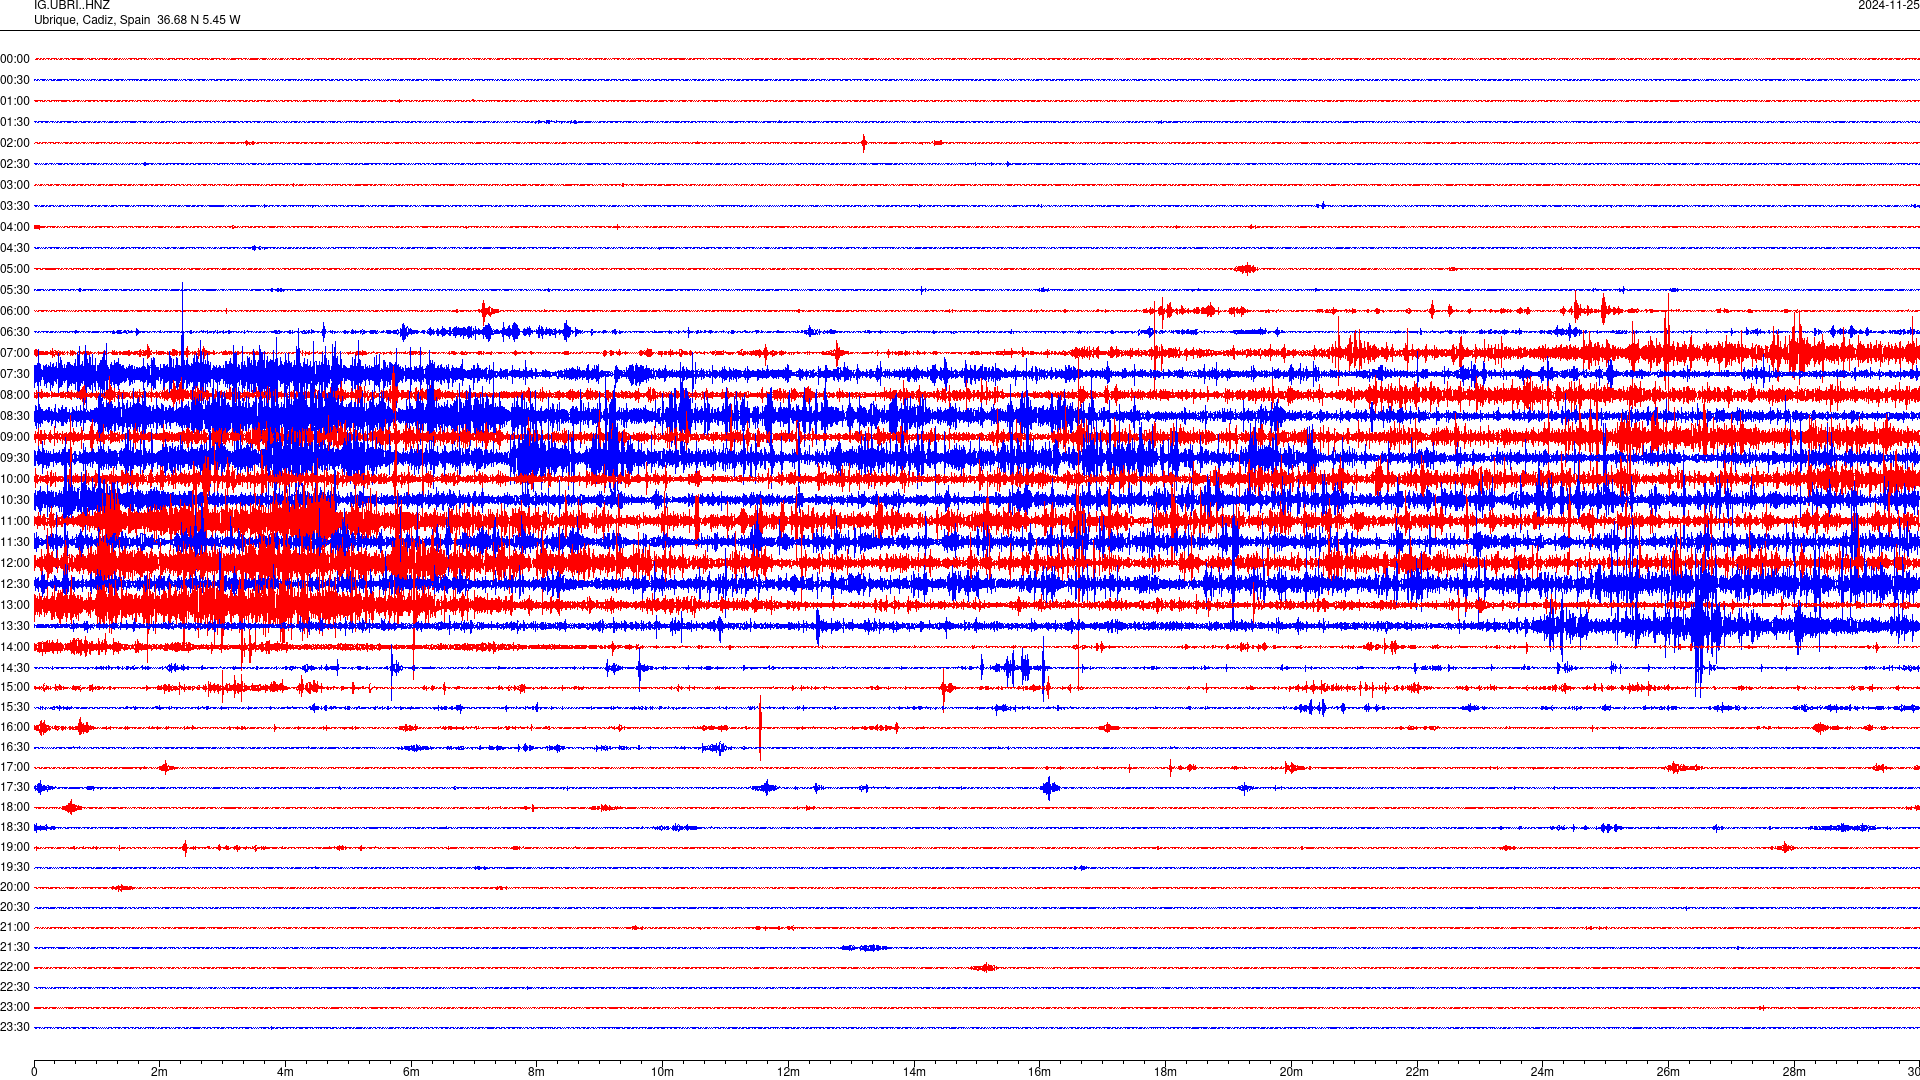Select the 19:00 row time label
Viewport: 1920px width, 1080px height.
point(15,847)
